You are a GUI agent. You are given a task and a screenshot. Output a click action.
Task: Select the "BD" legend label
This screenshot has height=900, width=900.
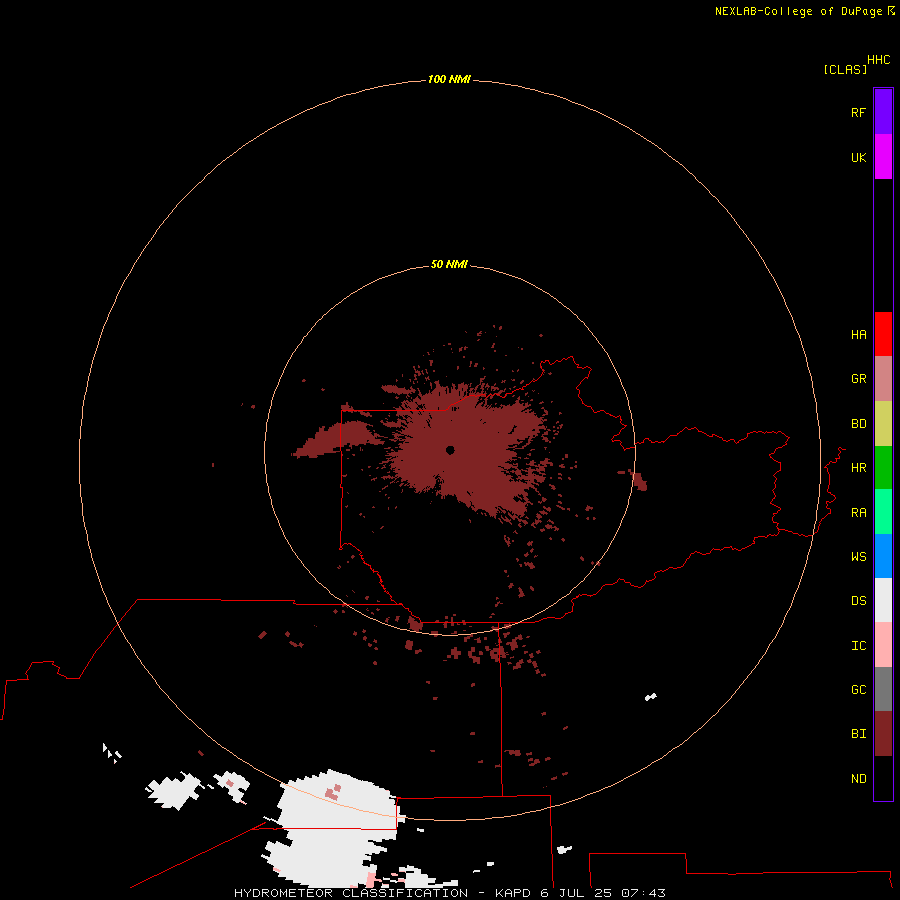pyautogui.click(x=858, y=424)
